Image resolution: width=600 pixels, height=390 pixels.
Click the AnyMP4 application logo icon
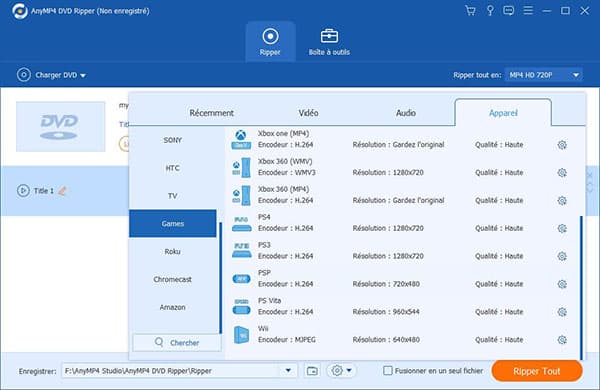coord(20,11)
